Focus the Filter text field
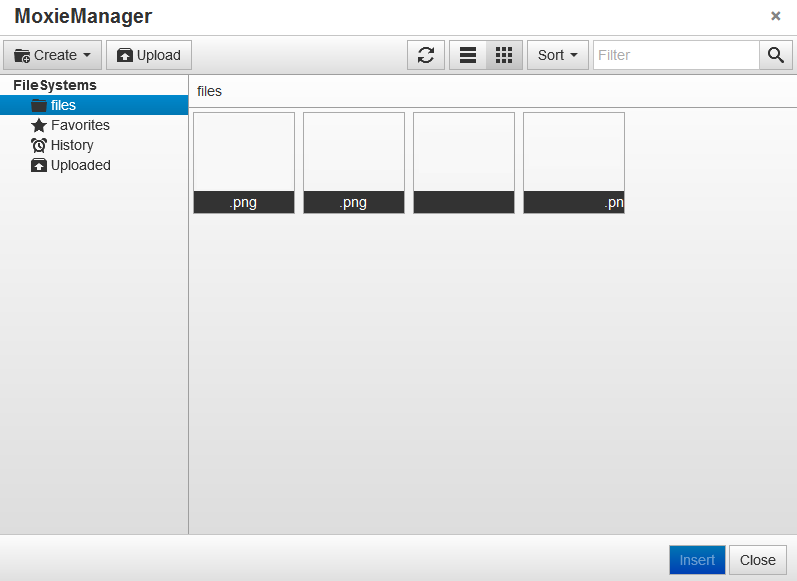The width and height of the screenshot is (797, 581). click(676, 55)
